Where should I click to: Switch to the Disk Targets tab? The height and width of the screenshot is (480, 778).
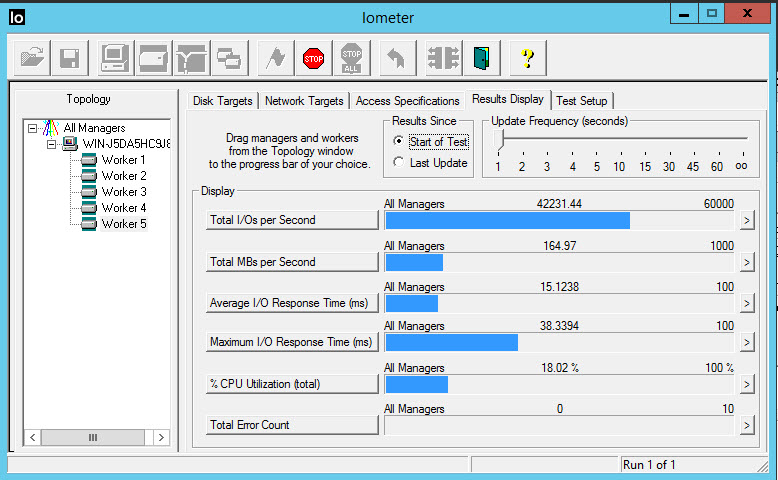[222, 101]
